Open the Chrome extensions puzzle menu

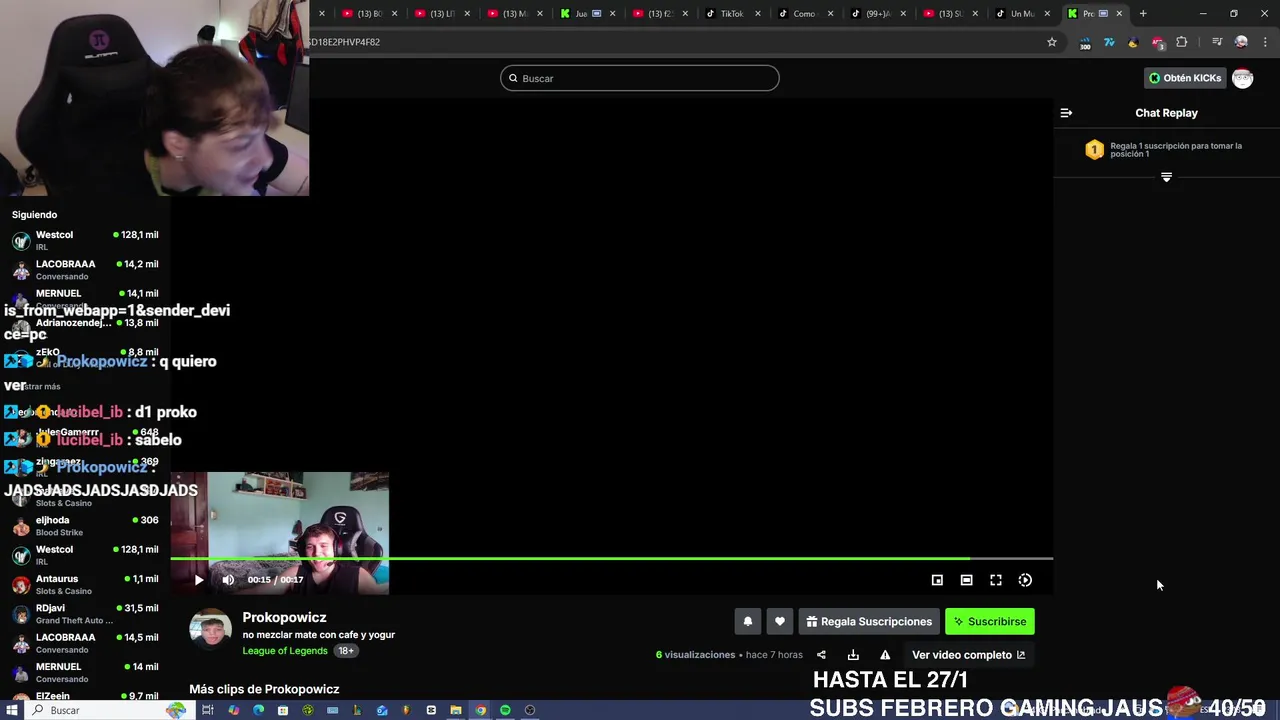pyautogui.click(x=1182, y=42)
